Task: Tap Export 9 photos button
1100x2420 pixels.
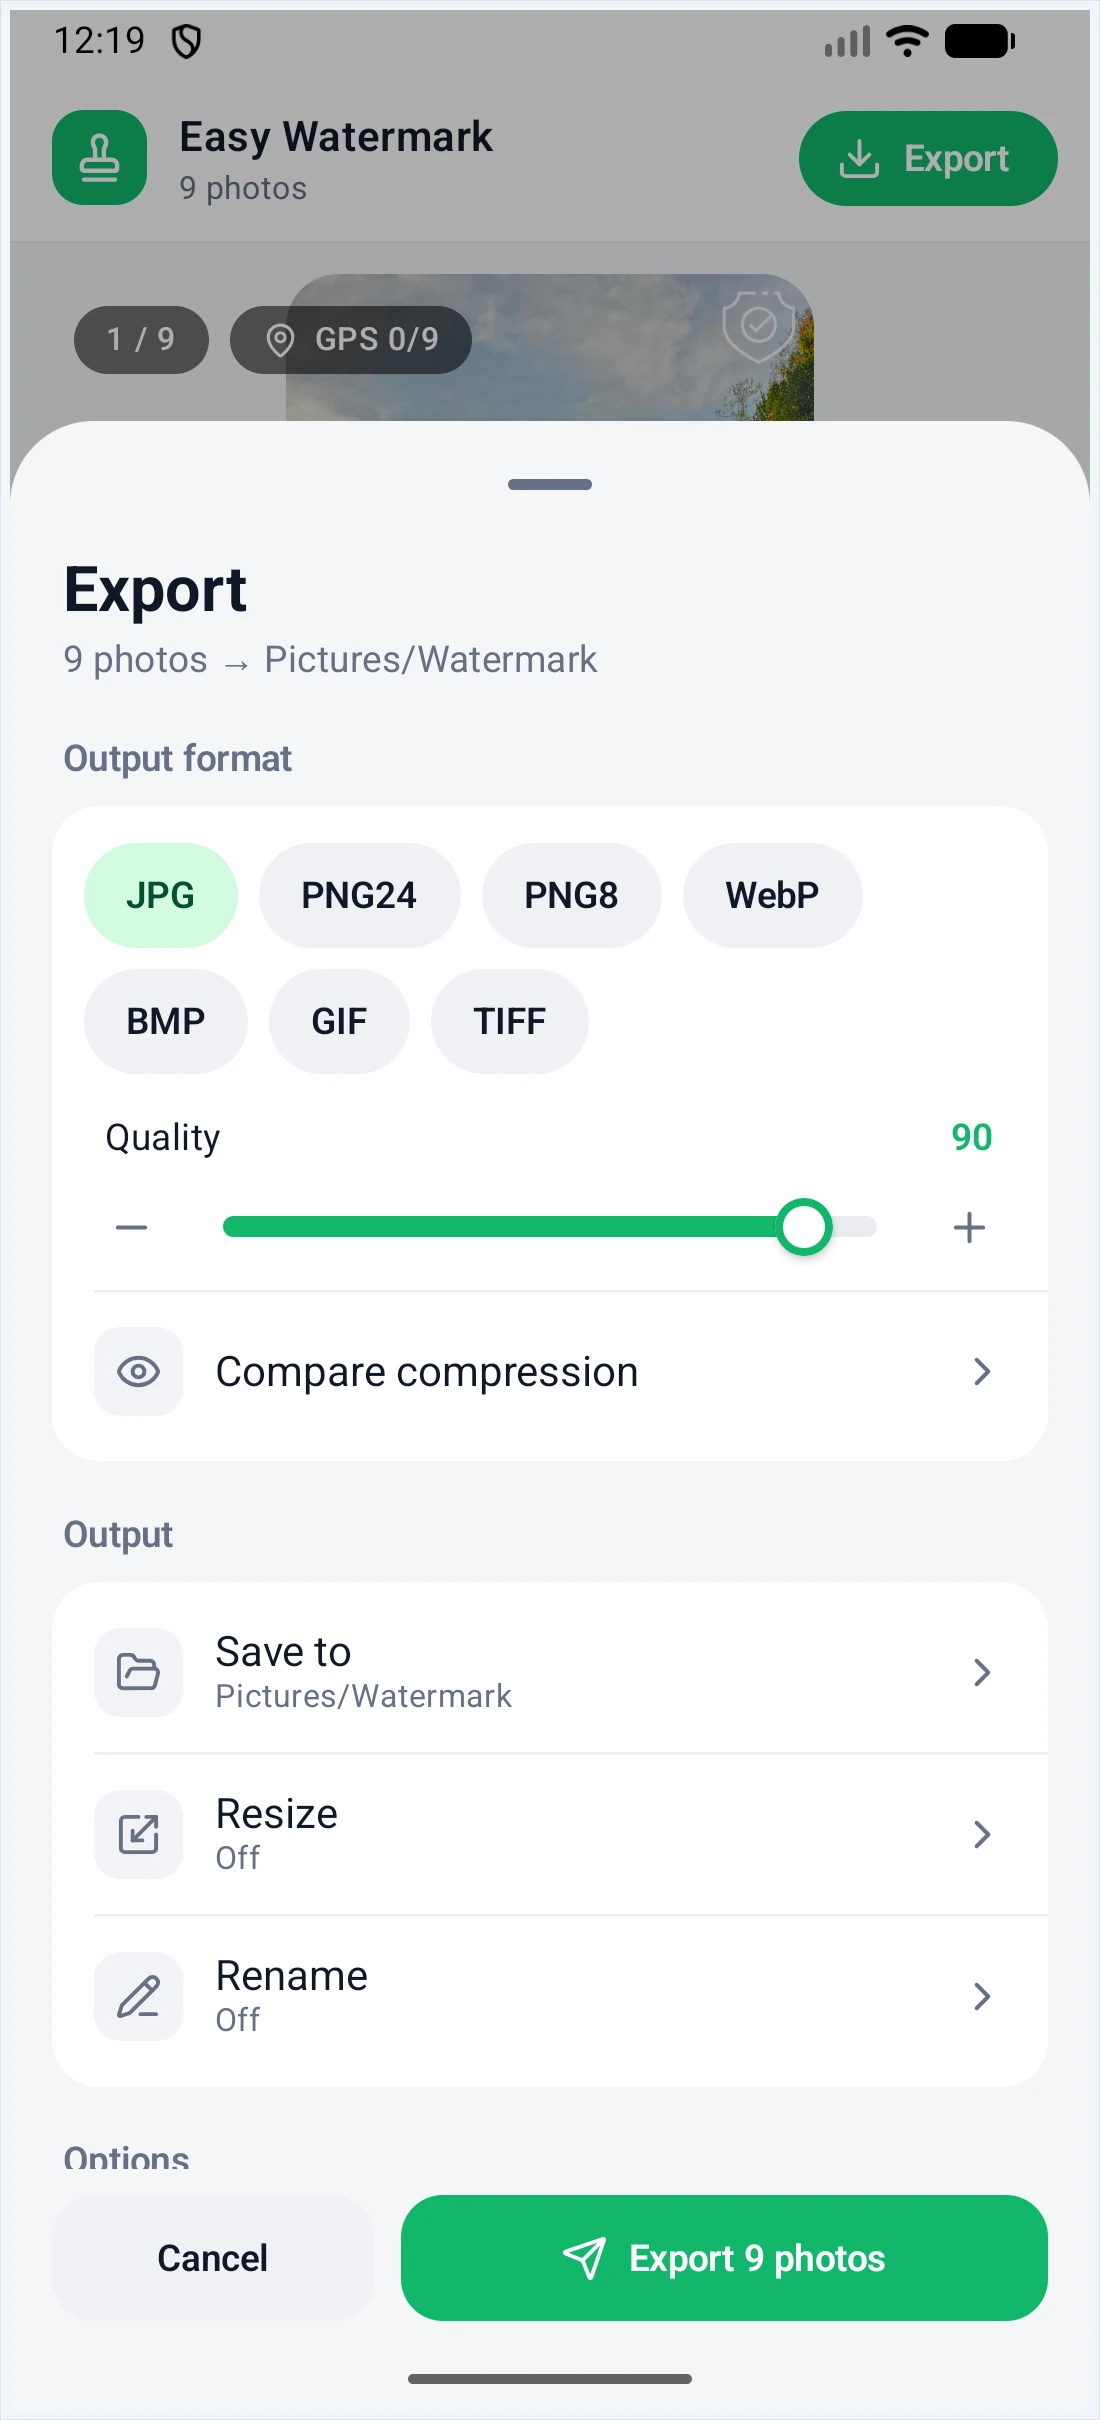Action: (724, 2258)
